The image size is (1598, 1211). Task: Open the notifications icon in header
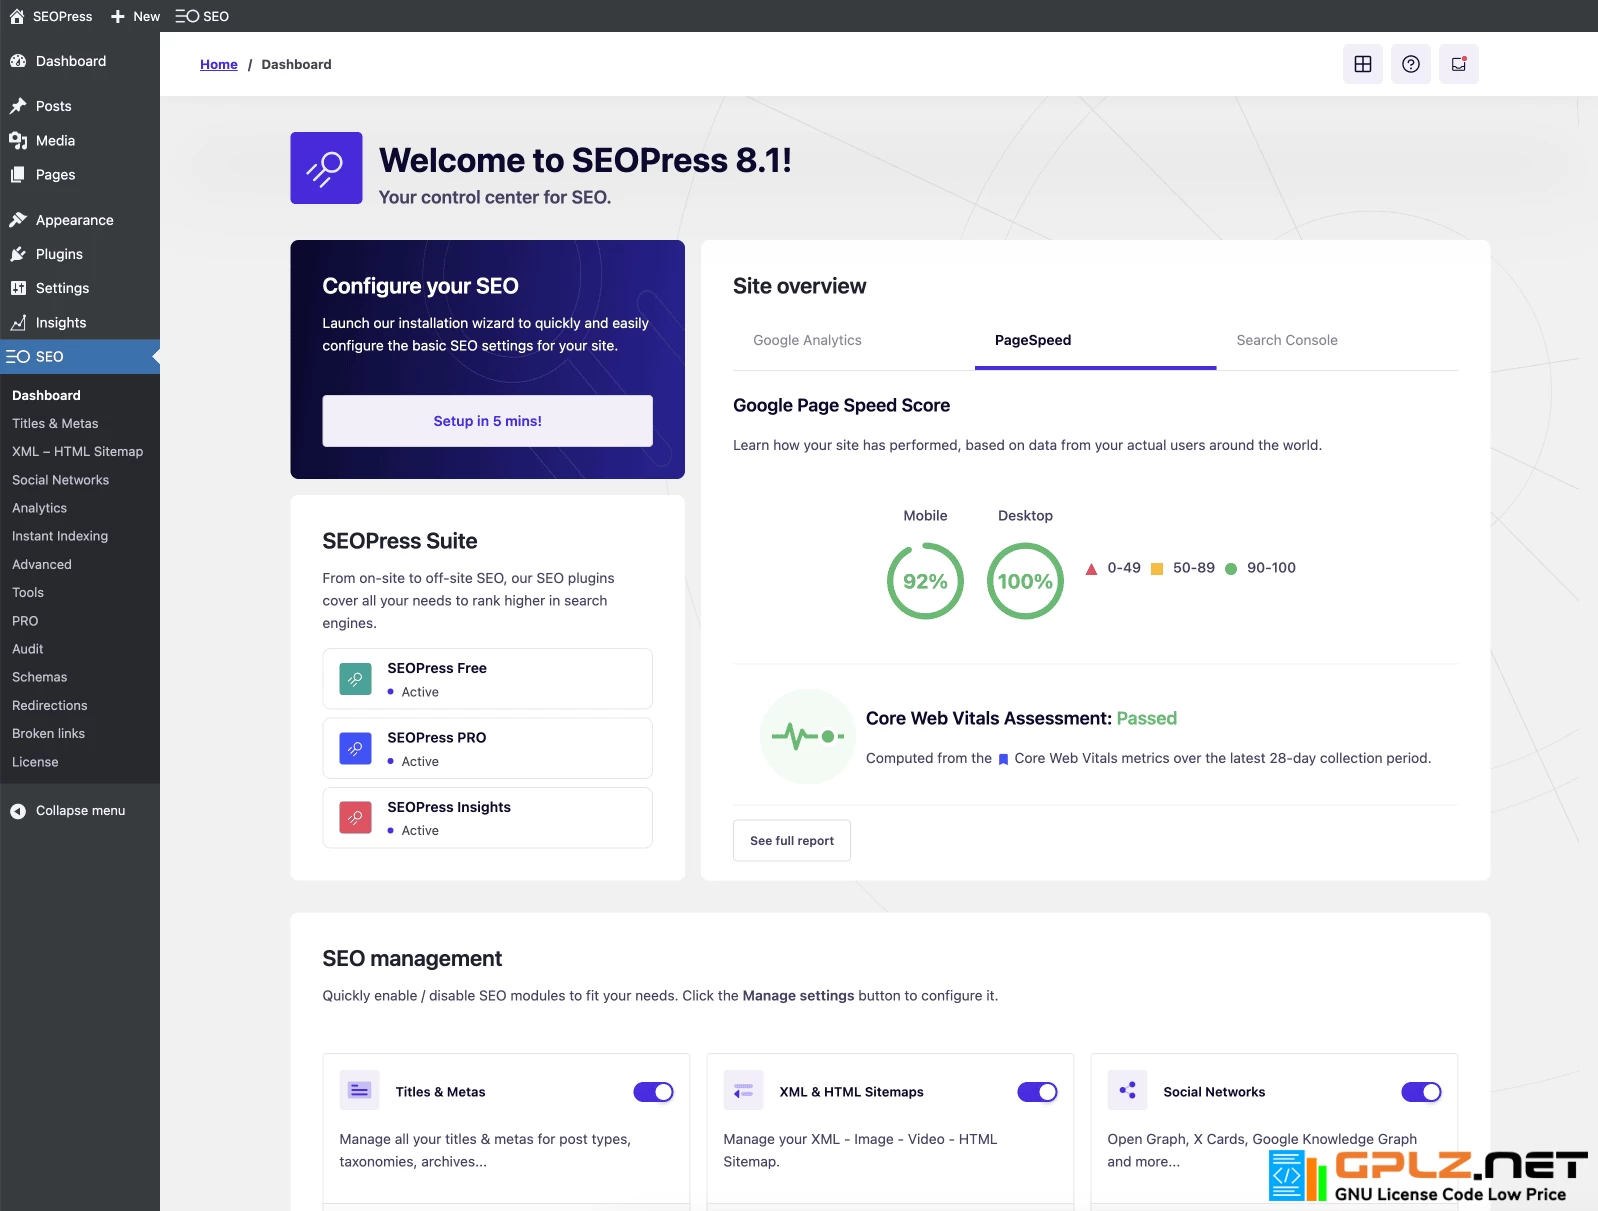click(x=1459, y=64)
